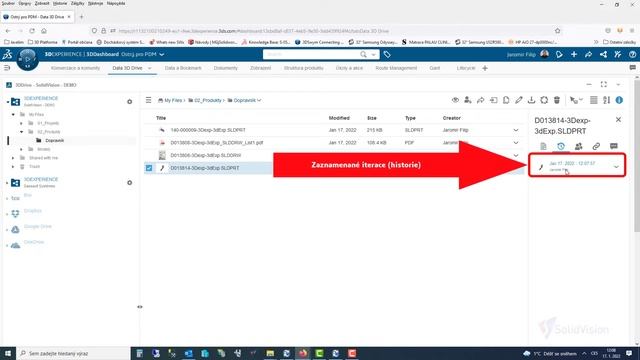Switch to the Konverzace a komunity tab
The width and height of the screenshot is (640, 360).
[75, 68]
